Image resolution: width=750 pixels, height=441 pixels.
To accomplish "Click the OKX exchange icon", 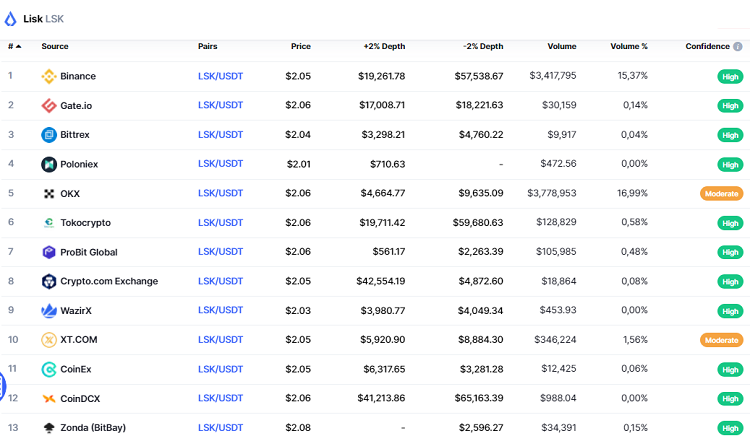I will [x=48, y=193].
